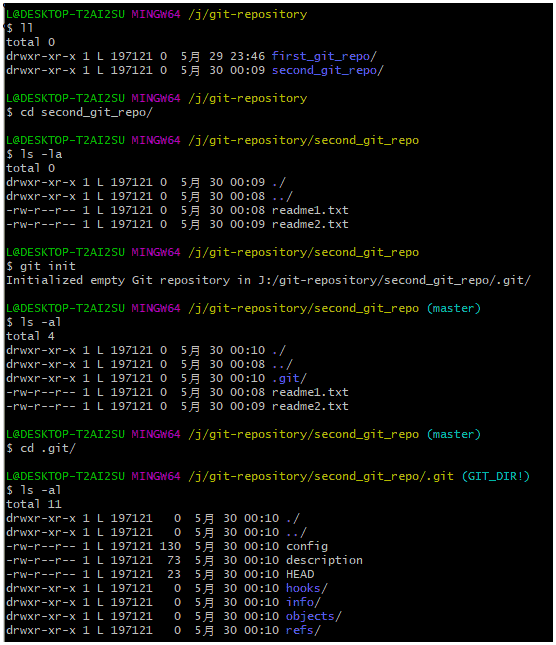The height and width of the screenshot is (645, 556).
Task: Click the first_git_repo/ directory name
Action: 324,56
